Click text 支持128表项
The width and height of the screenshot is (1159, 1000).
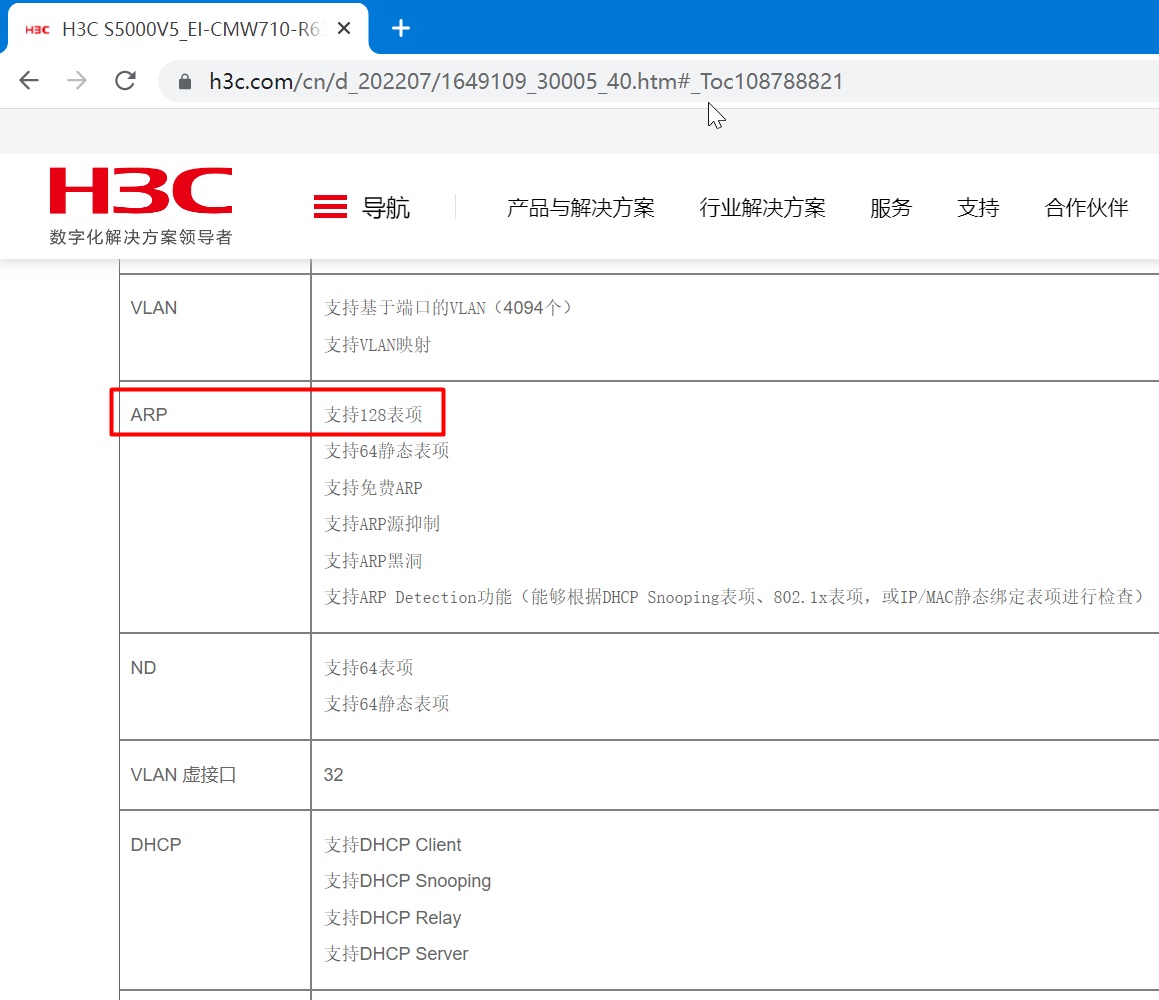[373, 415]
